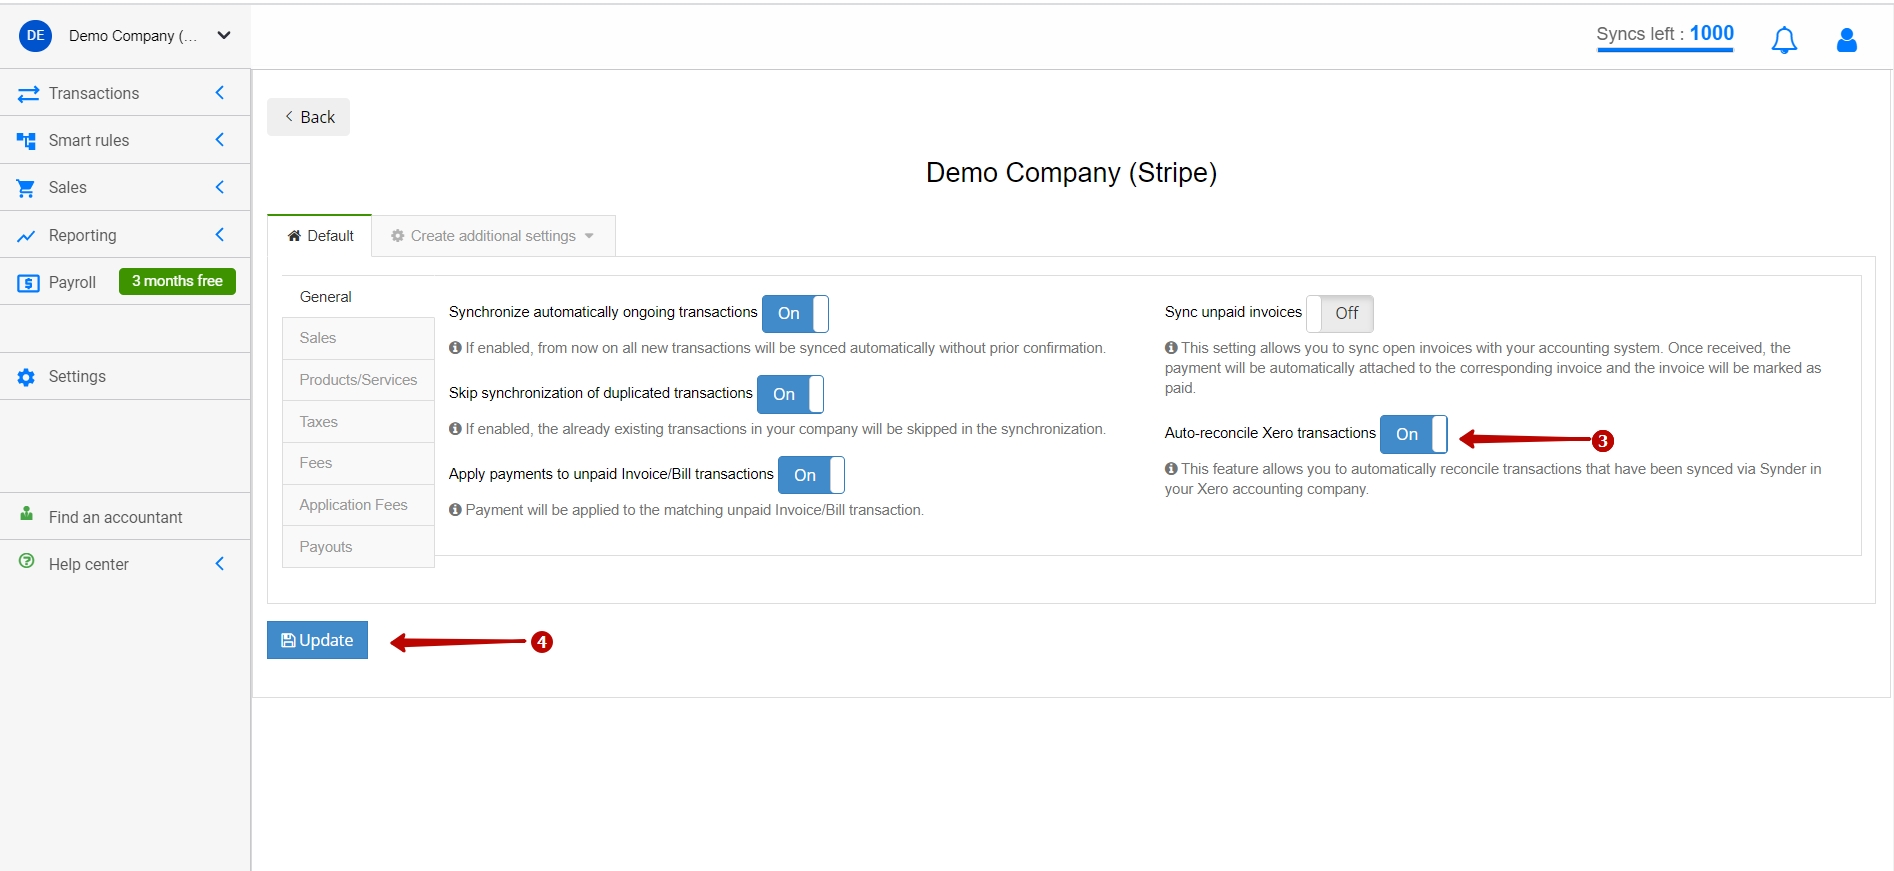Click the home icon on Default tab

(294, 236)
